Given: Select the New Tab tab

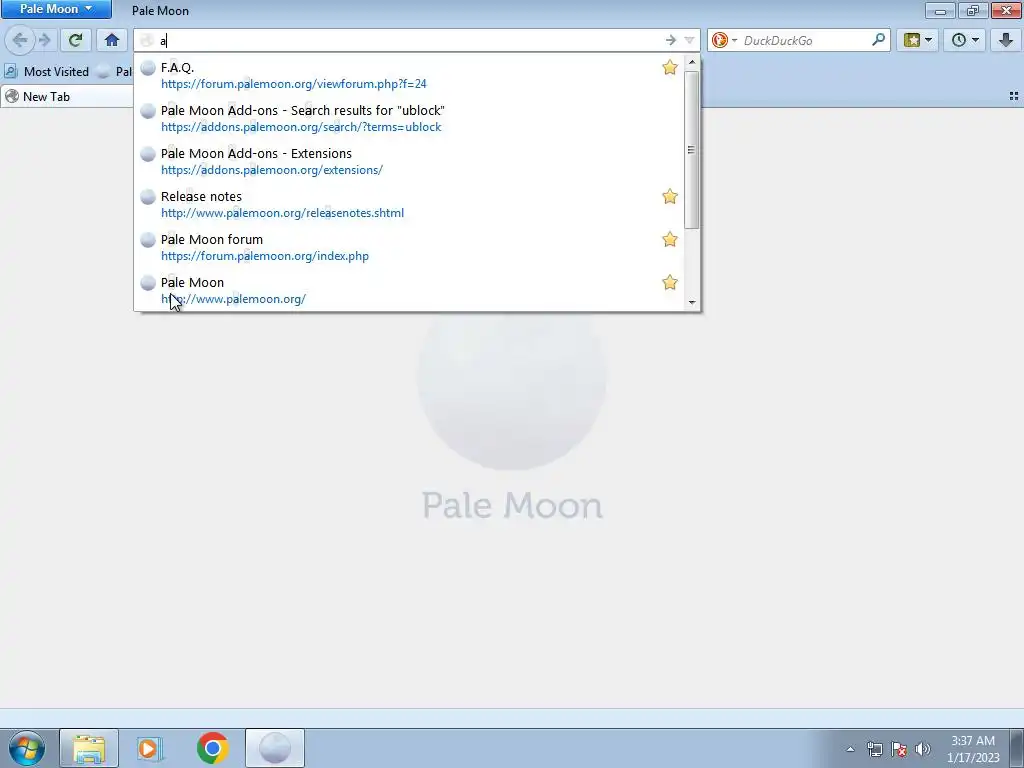Looking at the screenshot, I should (67, 97).
